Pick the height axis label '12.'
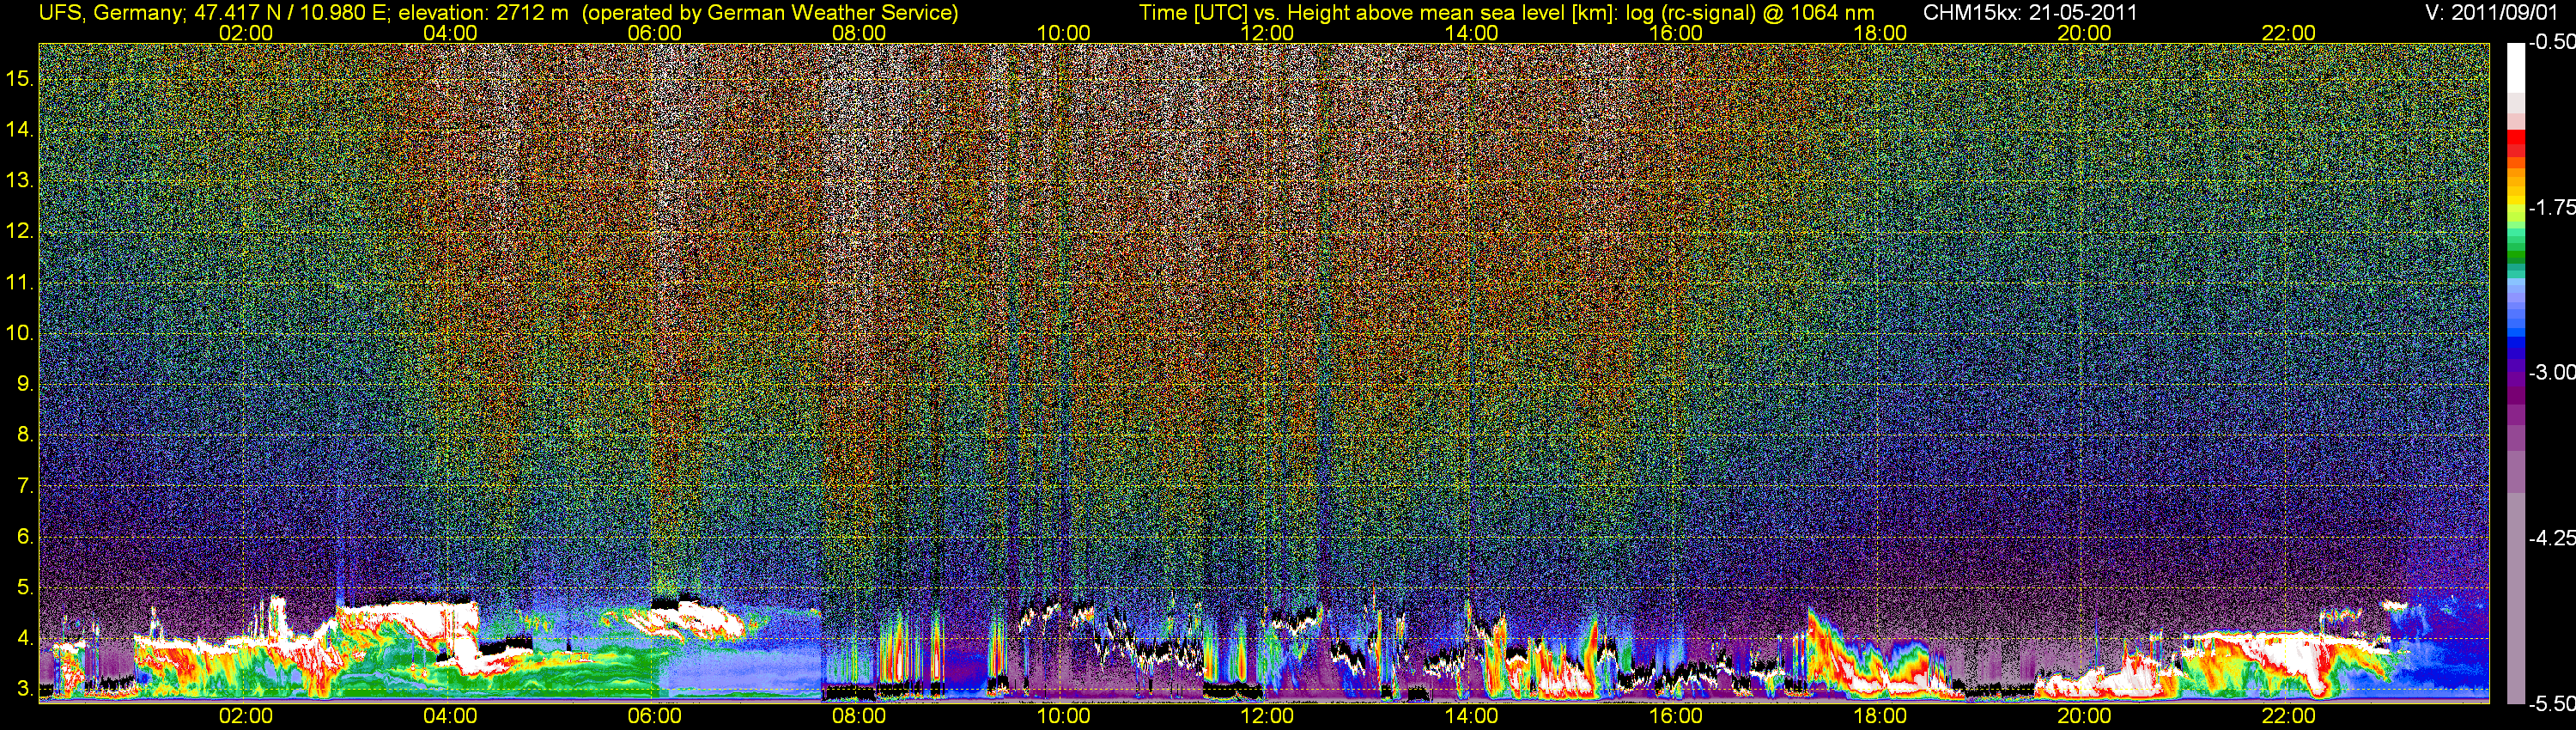2576x730 pixels. pyautogui.click(x=20, y=231)
